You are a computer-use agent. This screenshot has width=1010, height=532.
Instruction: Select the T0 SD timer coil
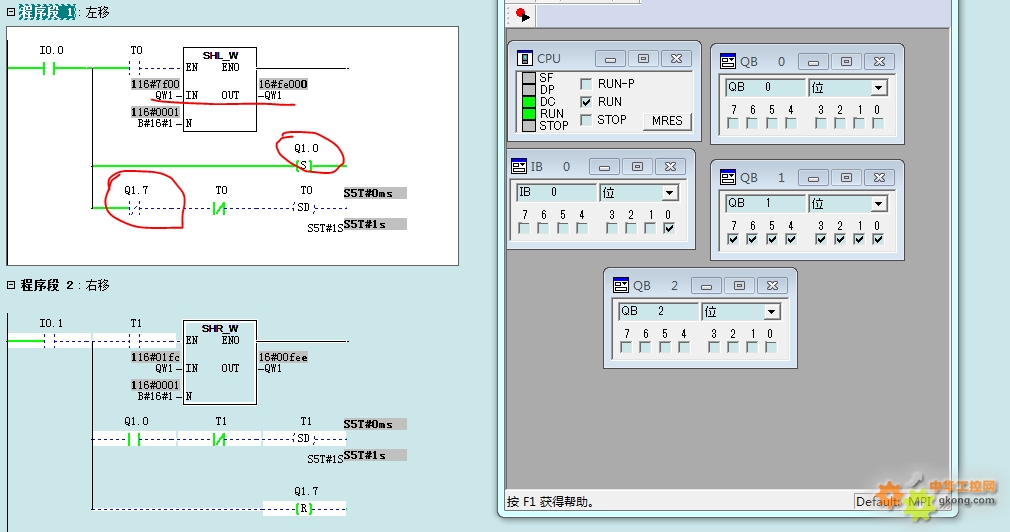(304, 207)
